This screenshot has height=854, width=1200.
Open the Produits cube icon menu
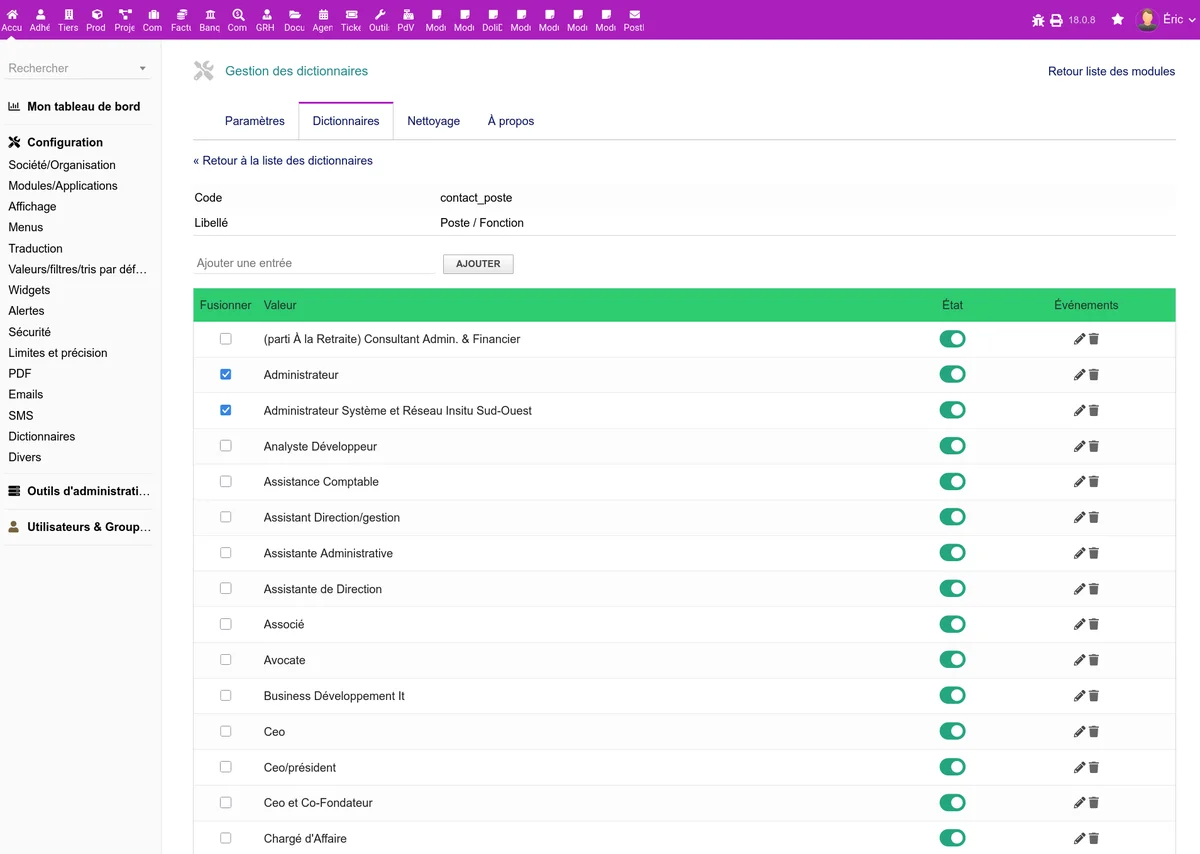pos(96,15)
